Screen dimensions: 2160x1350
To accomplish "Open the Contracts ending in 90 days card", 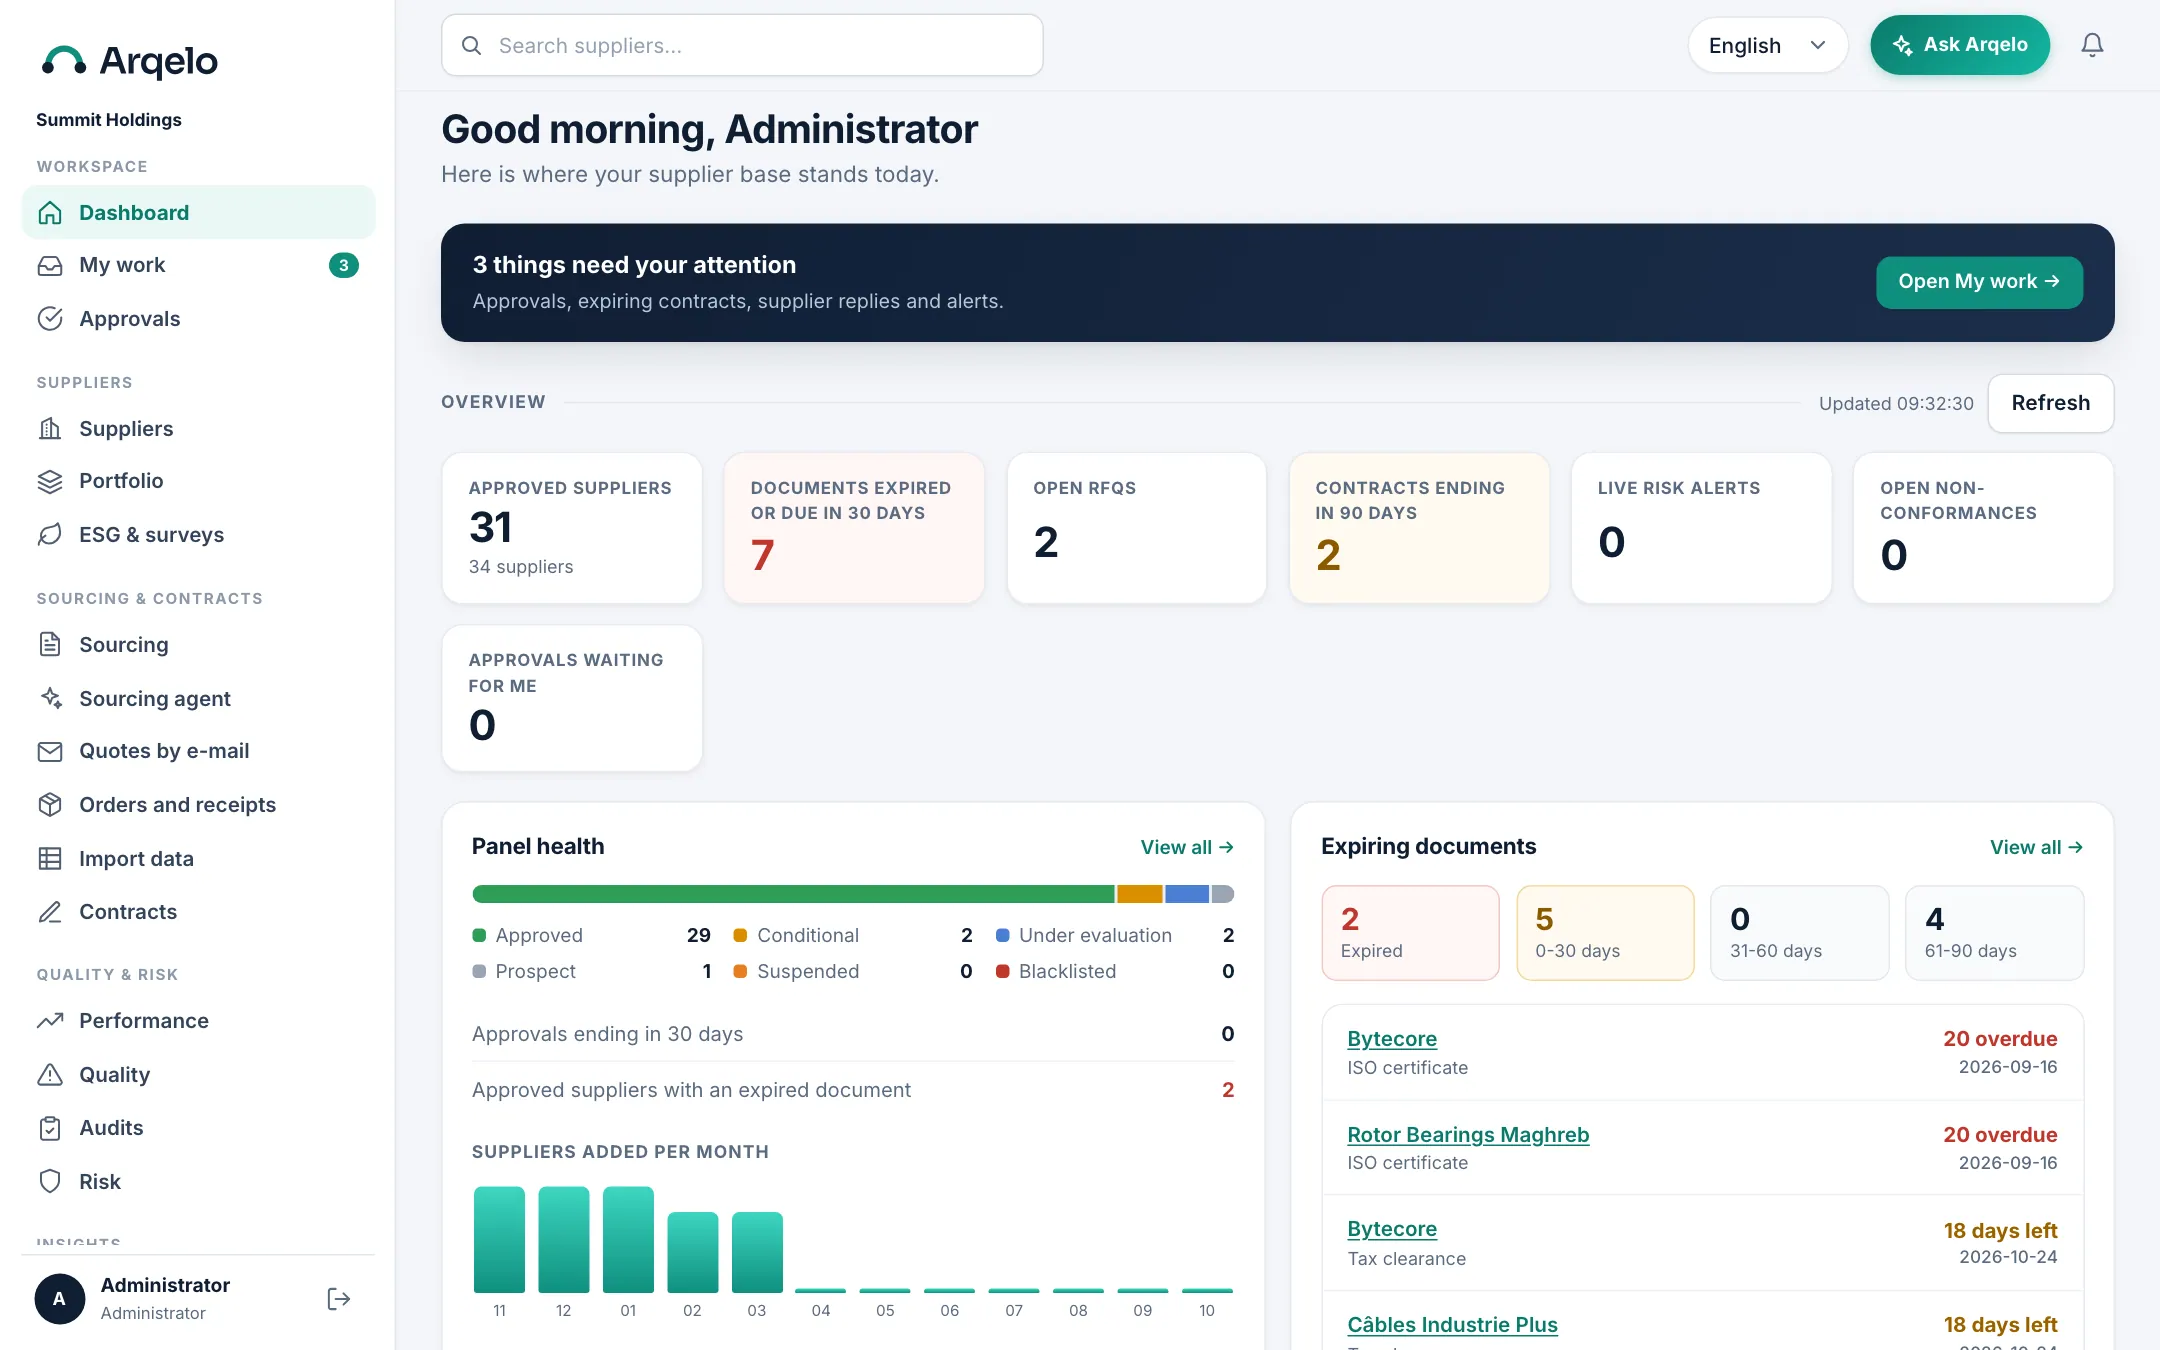I will (1419, 528).
